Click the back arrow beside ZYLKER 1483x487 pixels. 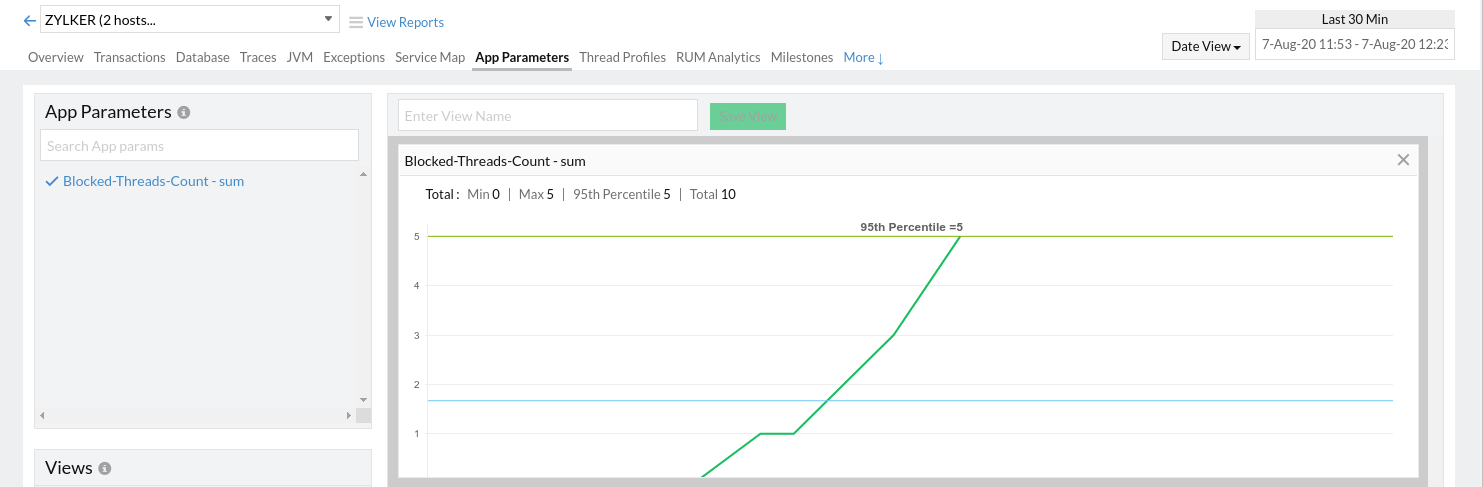[x=29, y=20]
